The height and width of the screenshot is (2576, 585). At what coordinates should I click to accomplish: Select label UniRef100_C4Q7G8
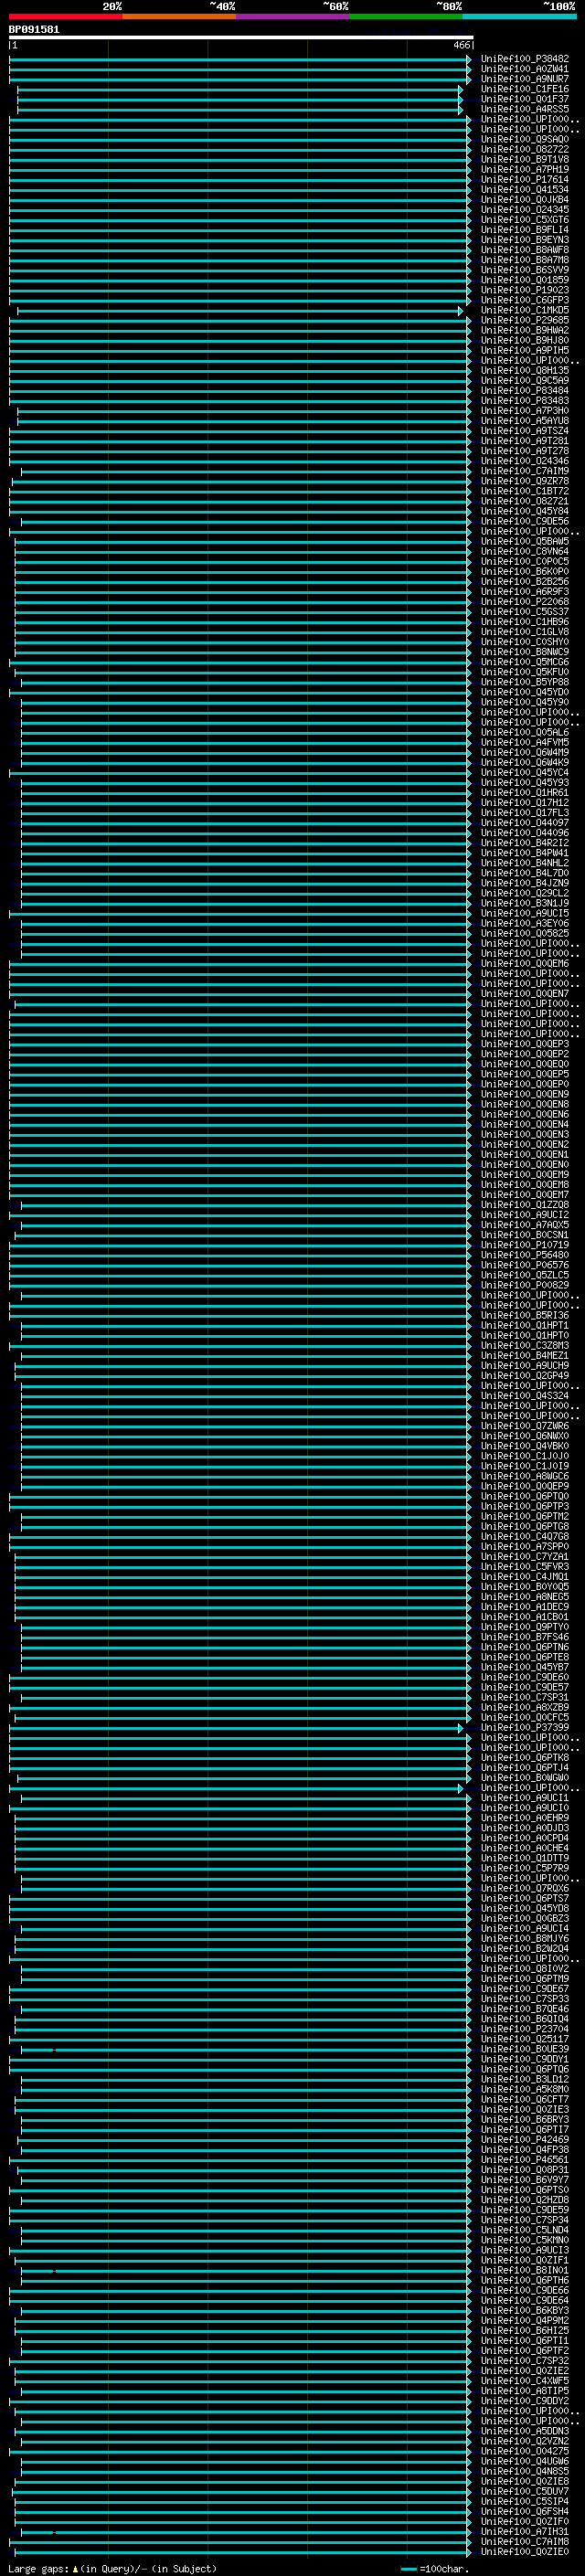[525, 1537]
